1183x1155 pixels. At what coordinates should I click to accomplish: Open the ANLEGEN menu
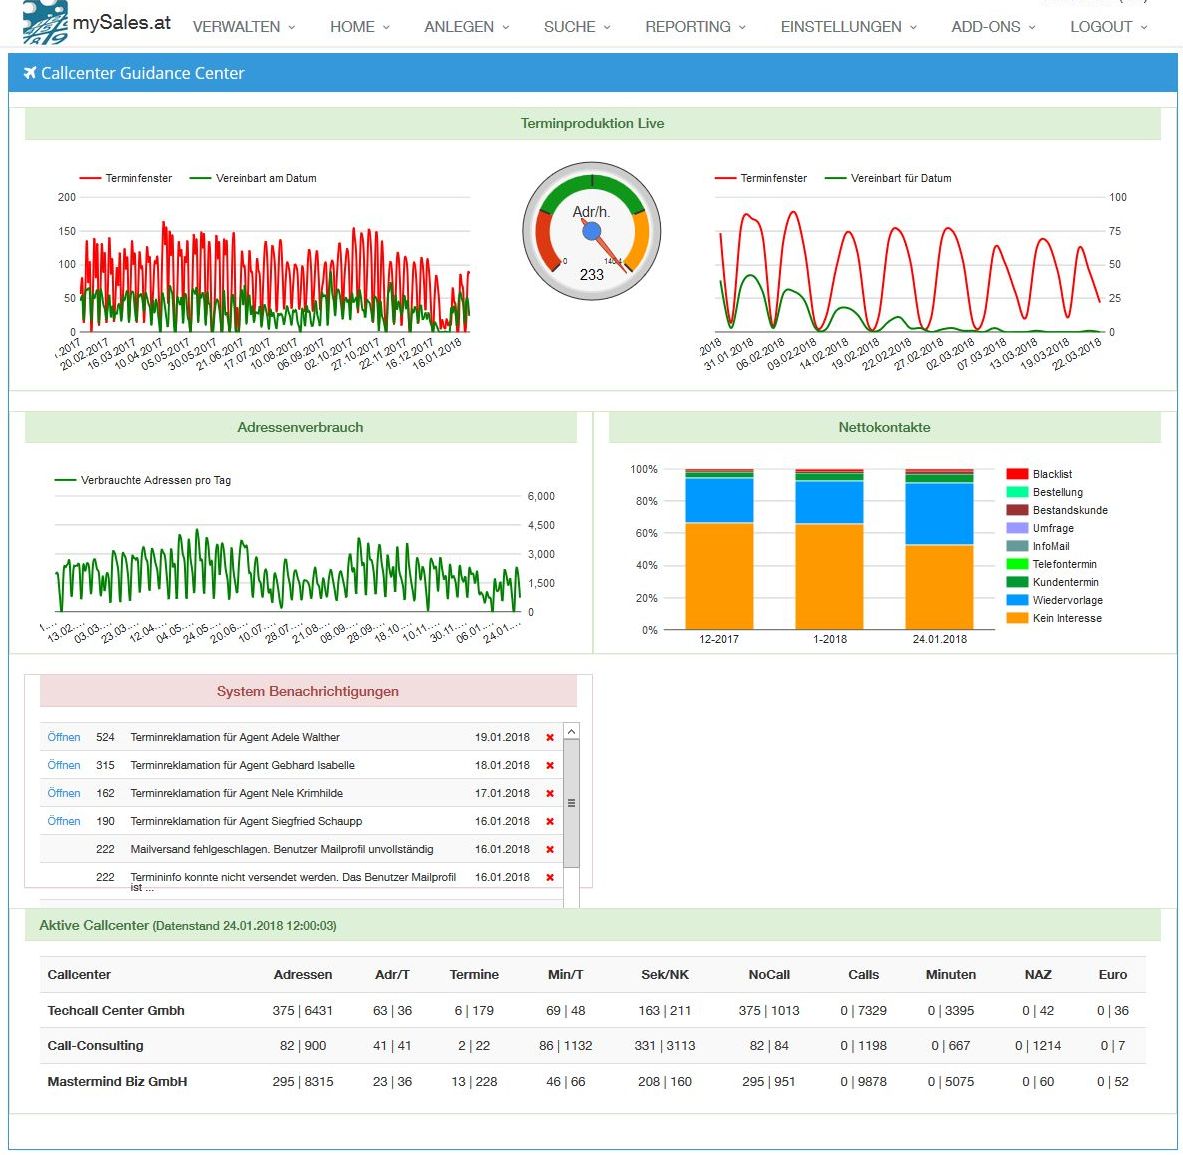click(x=466, y=27)
